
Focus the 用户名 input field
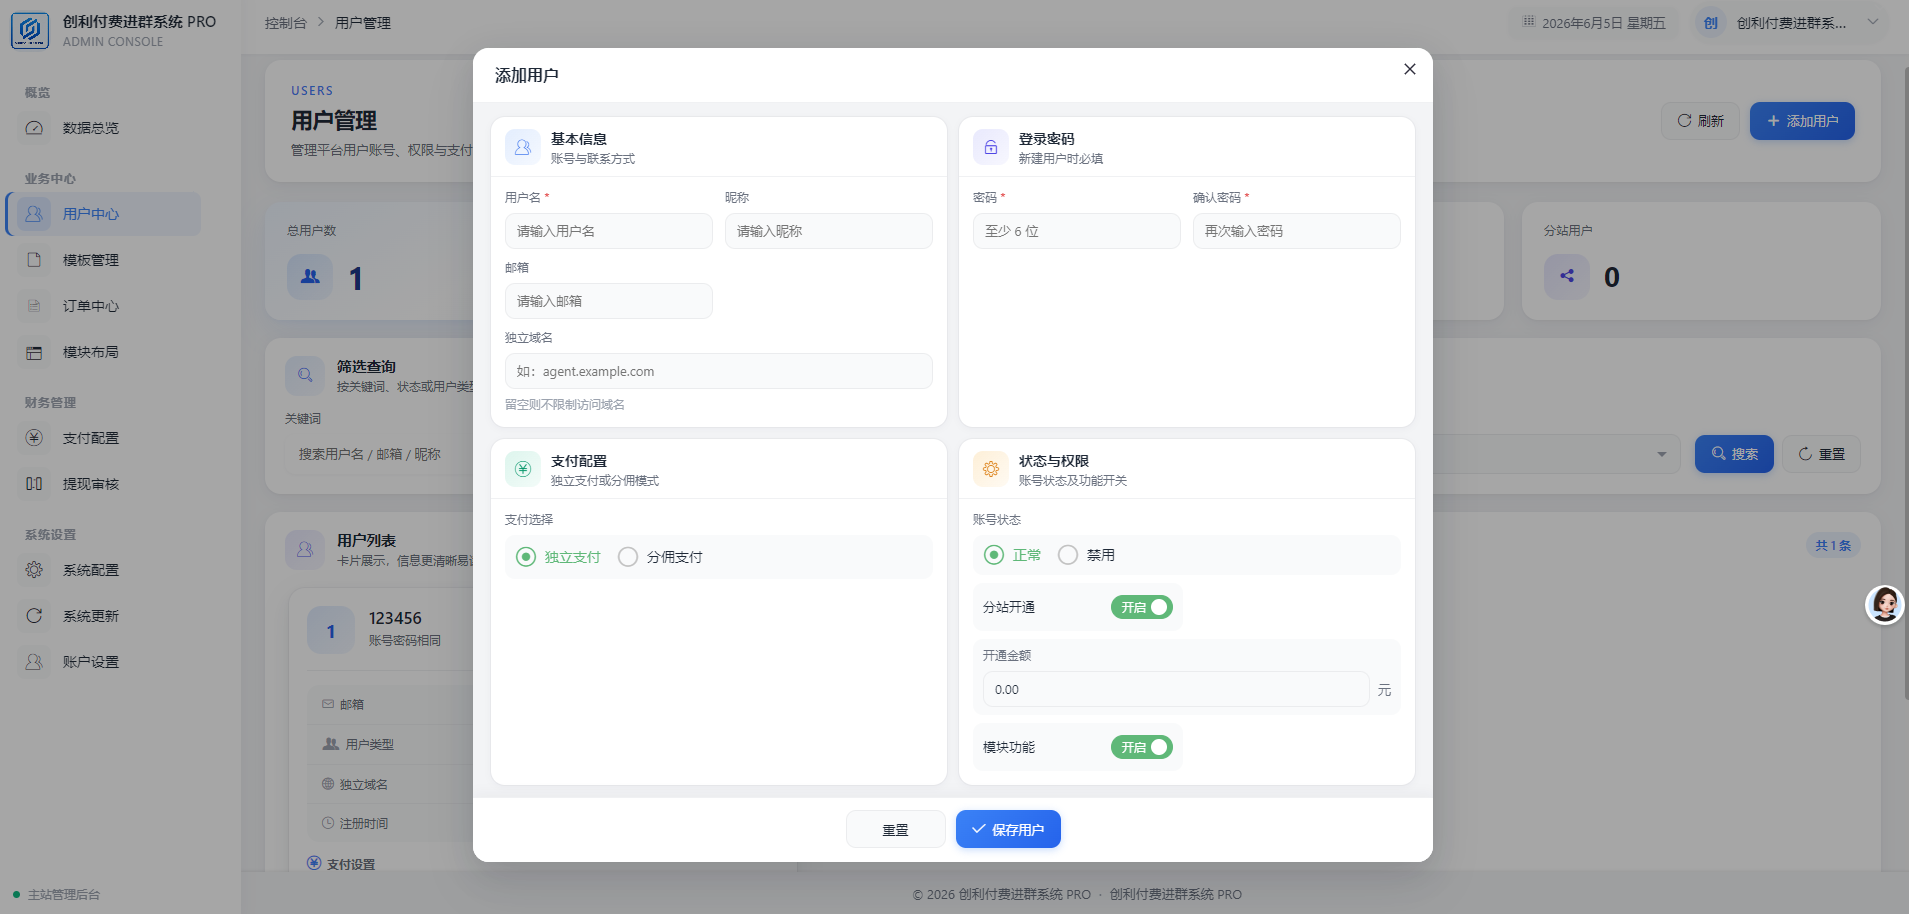tap(608, 231)
